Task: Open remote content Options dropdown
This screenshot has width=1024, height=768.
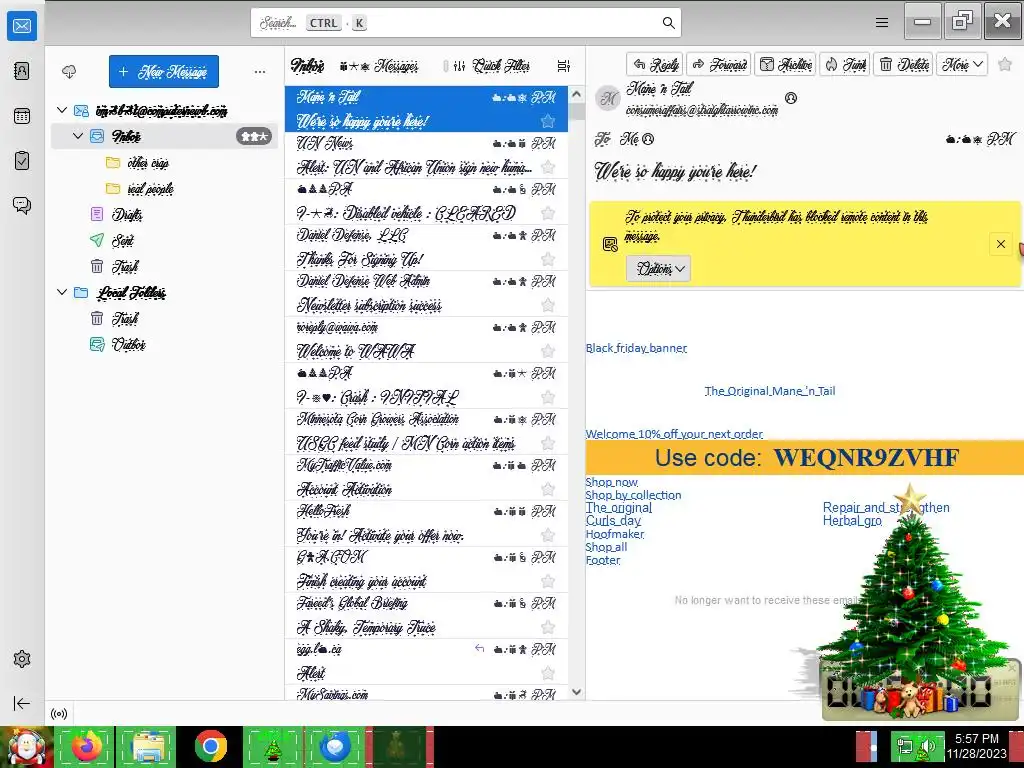Action: point(658,268)
